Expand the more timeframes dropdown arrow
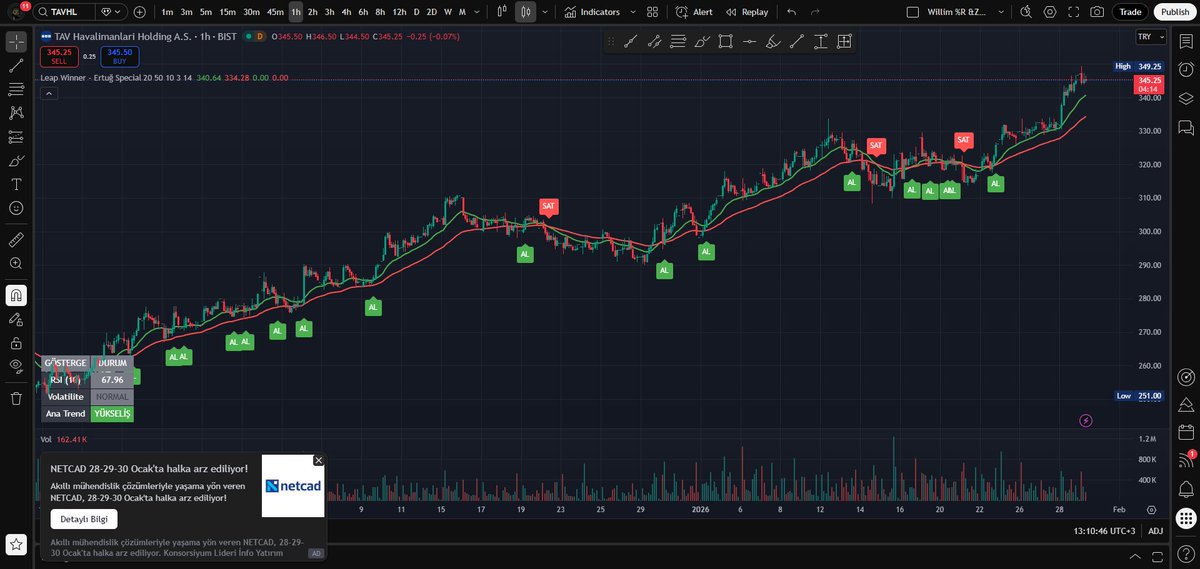1200x569 pixels. pos(476,12)
